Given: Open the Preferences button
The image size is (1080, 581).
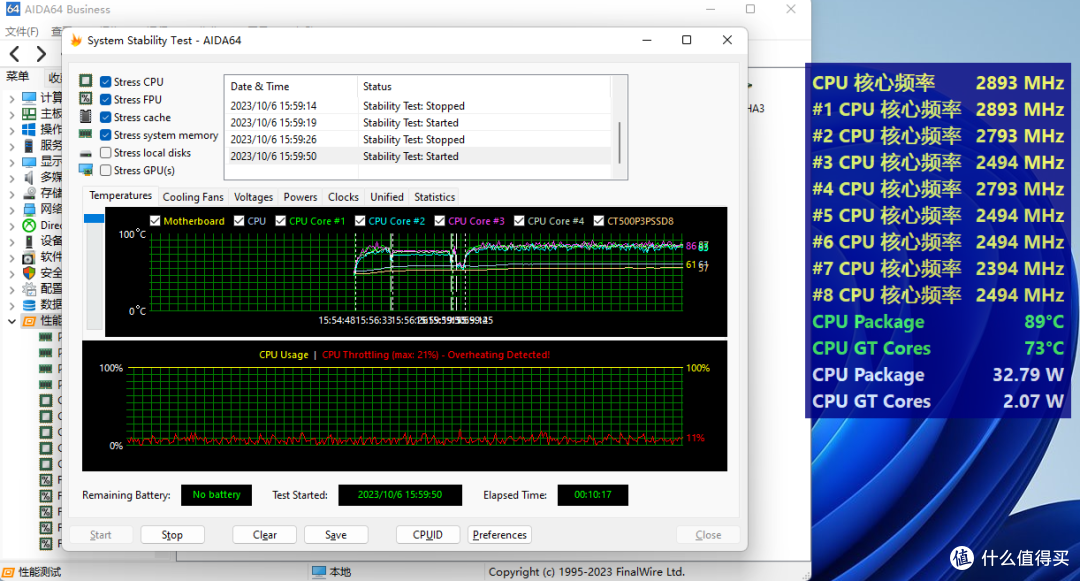Looking at the screenshot, I should click(x=499, y=535).
